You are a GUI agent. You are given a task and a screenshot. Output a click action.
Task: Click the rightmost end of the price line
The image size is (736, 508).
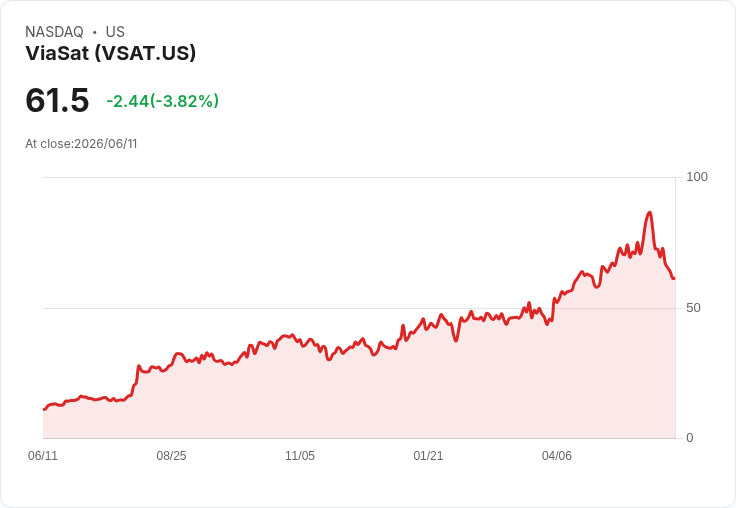tap(674, 278)
